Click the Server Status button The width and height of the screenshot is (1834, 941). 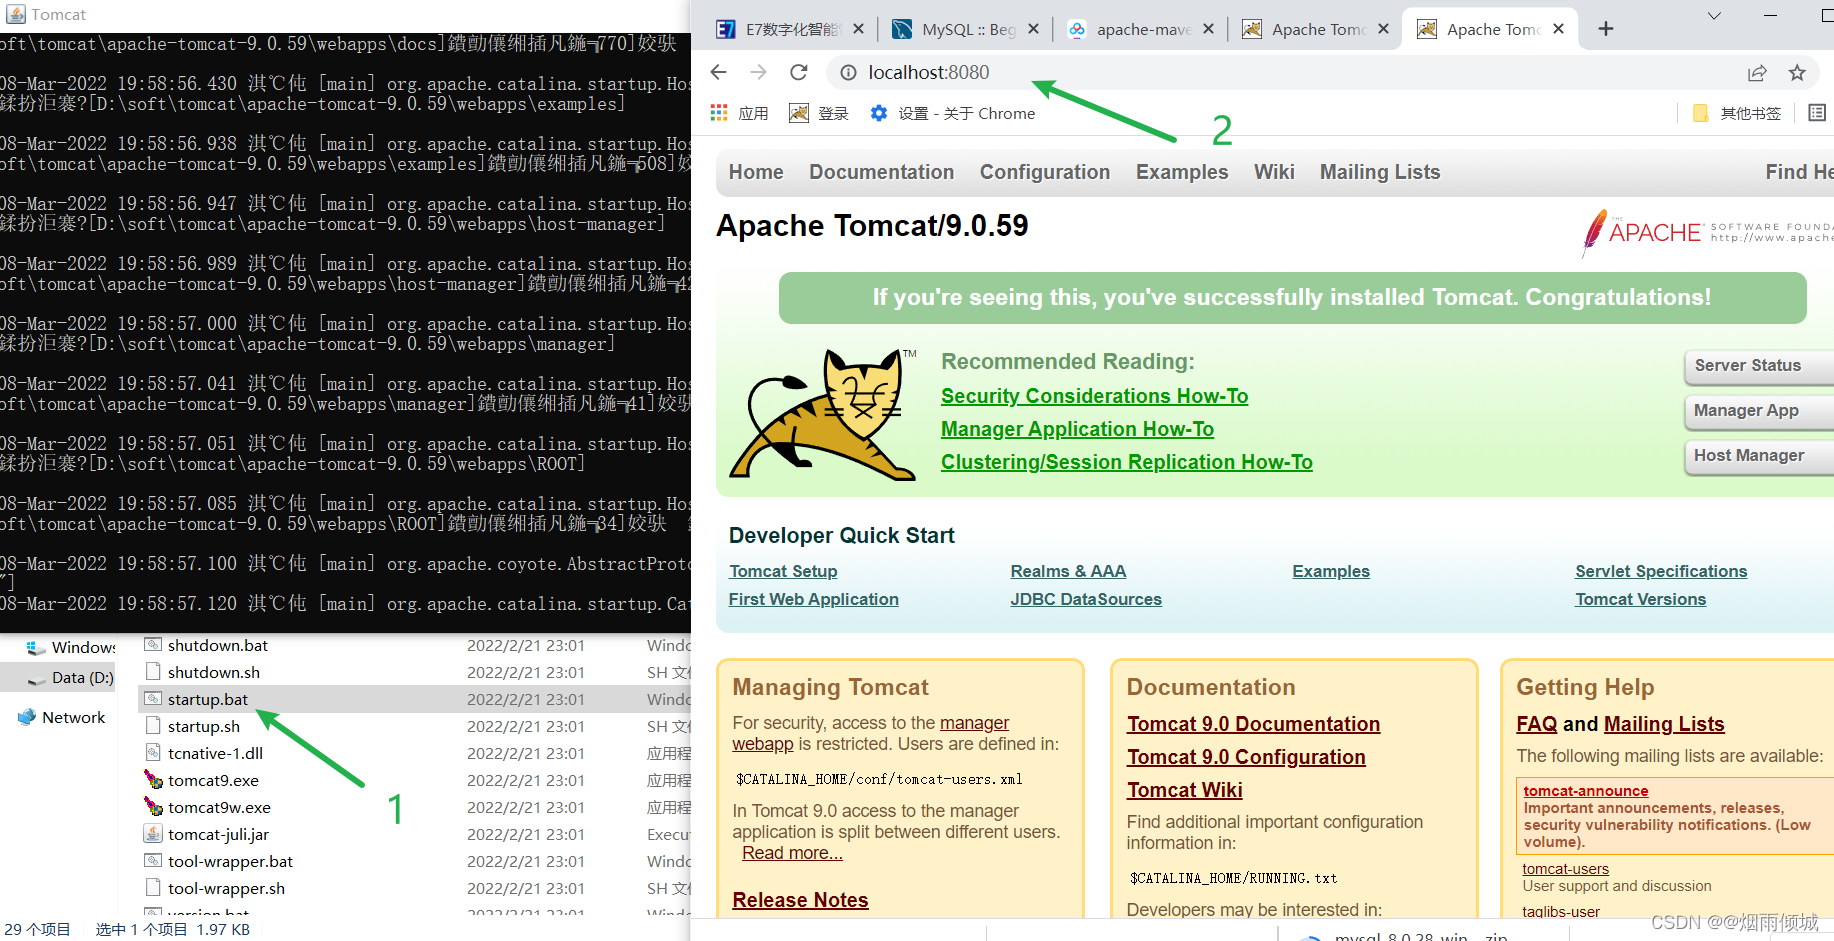point(1758,366)
